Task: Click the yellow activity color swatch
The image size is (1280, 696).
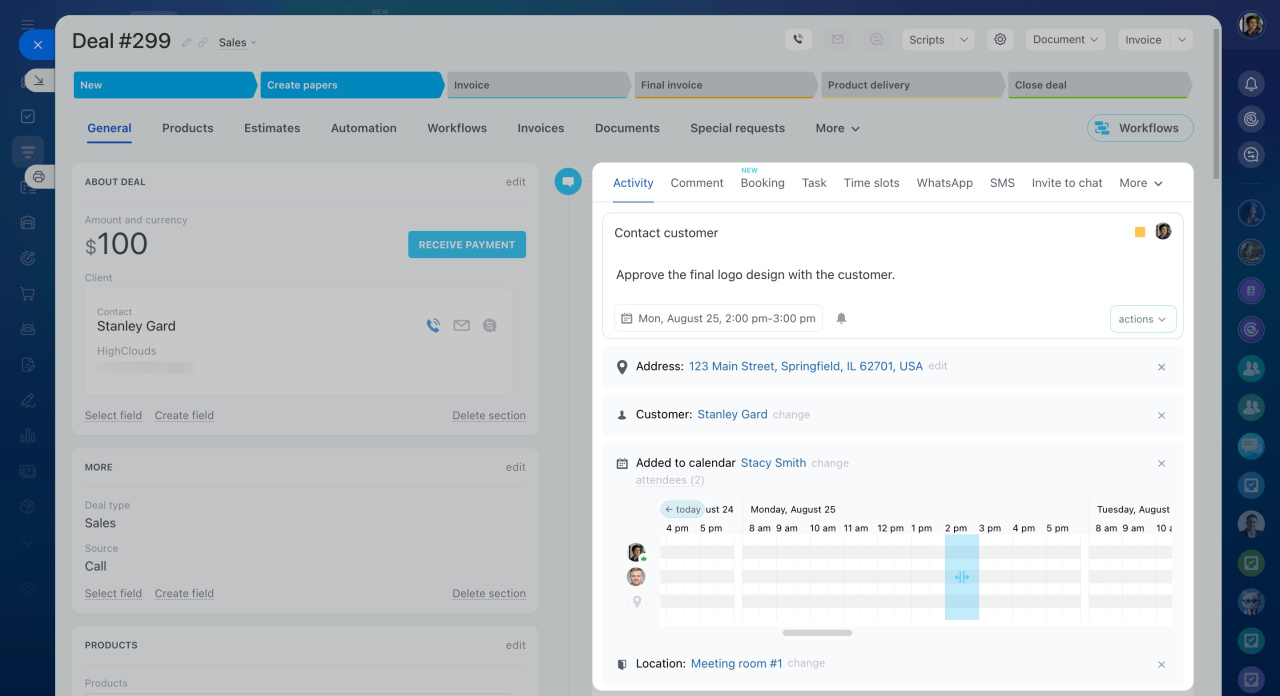Action: [1140, 232]
